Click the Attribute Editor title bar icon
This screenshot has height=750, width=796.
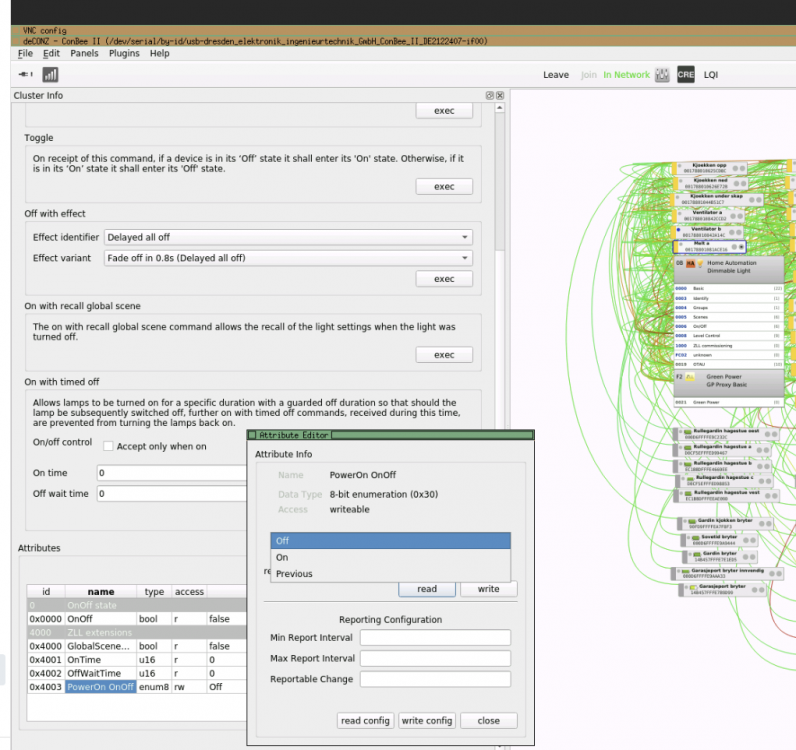[252, 435]
